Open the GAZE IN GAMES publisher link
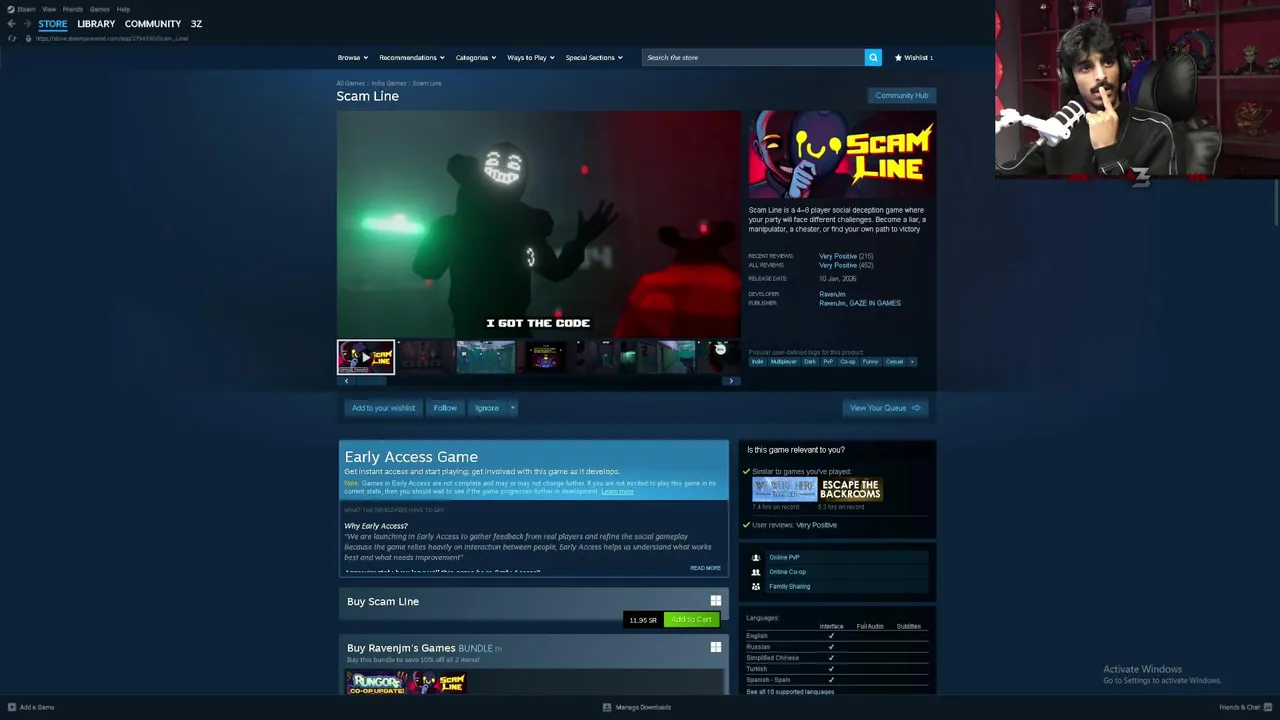Screen dimensions: 1280x720 [876, 303]
